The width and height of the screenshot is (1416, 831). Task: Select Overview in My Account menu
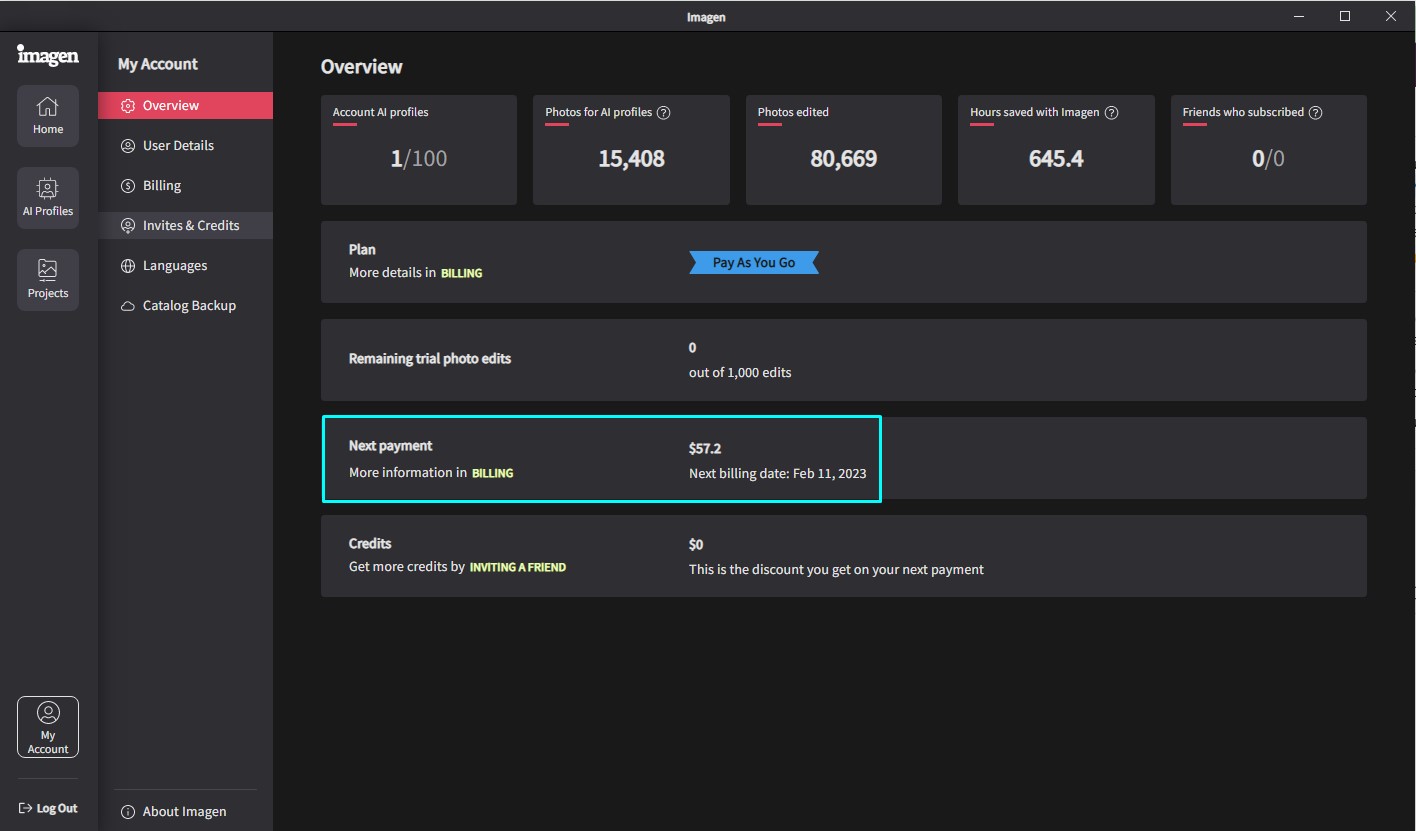[185, 105]
